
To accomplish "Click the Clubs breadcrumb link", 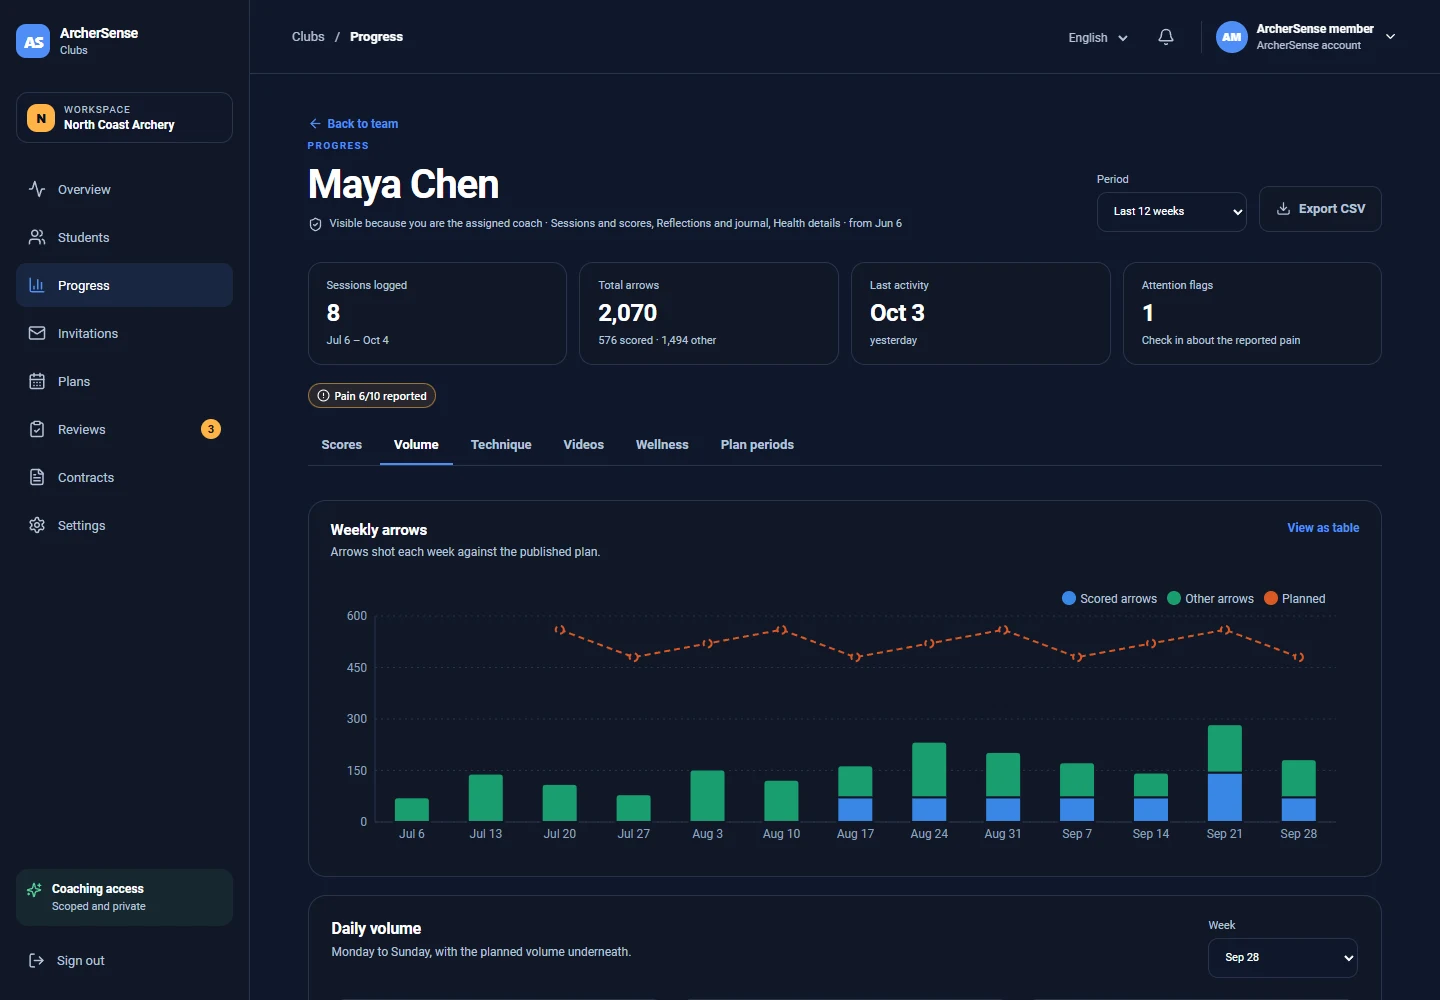I will click(x=308, y=37).
